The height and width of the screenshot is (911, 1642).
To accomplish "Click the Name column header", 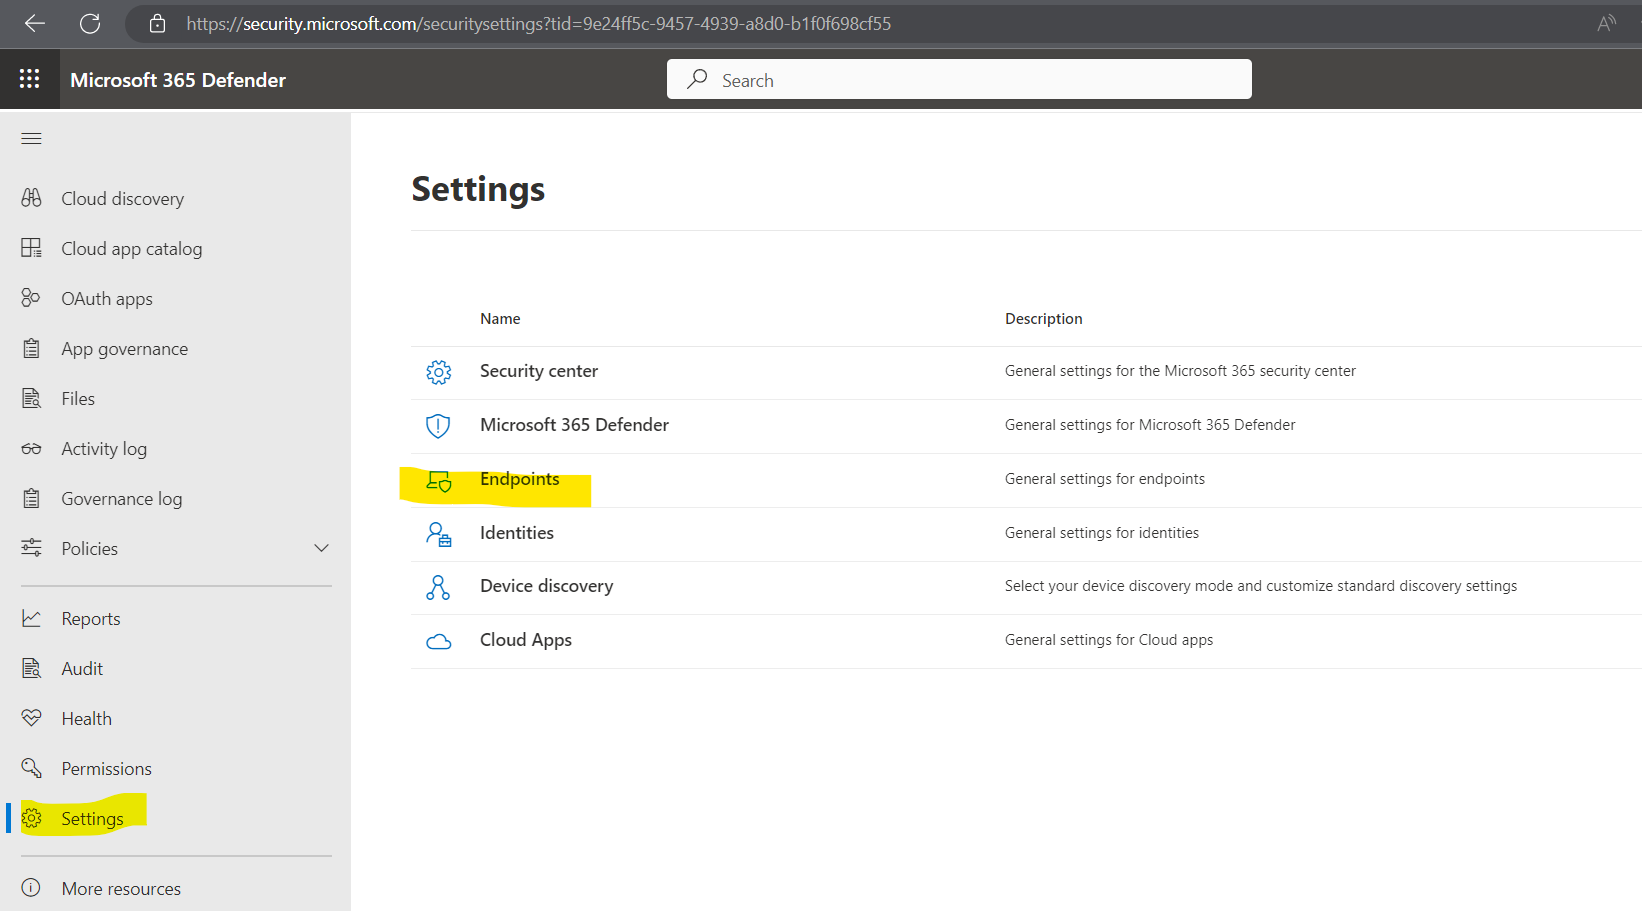I will coord(500,319).
